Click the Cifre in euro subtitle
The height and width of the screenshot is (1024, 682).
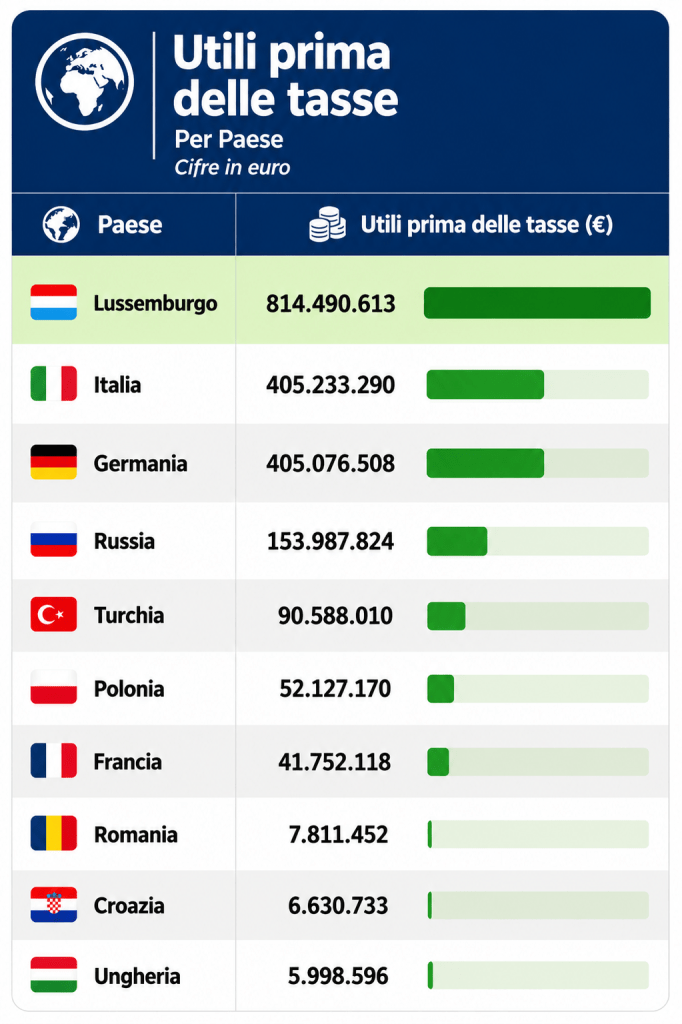click(232, 168)
